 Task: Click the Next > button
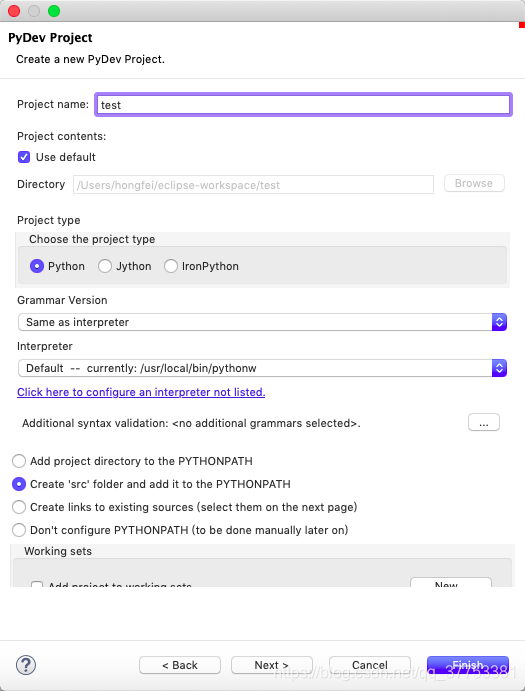272,665
